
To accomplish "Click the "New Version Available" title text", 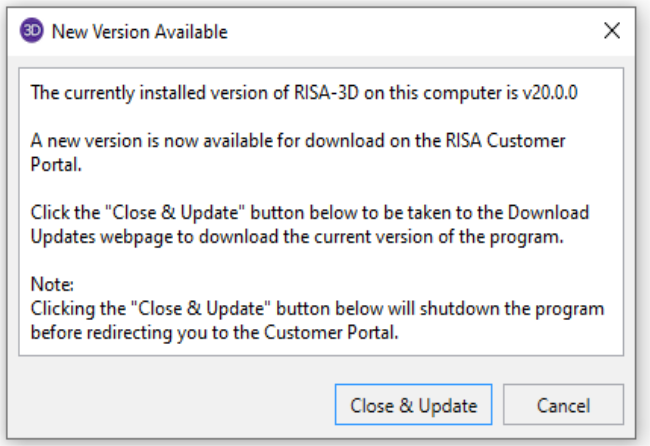I will [x=140, y=32].
